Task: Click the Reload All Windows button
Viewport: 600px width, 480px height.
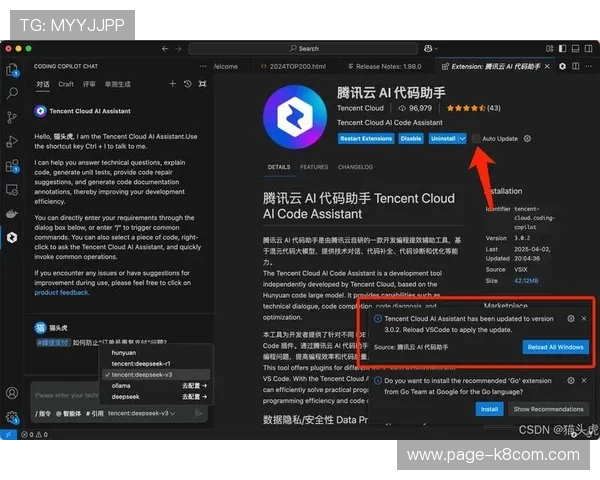Action: click(555, 347)
